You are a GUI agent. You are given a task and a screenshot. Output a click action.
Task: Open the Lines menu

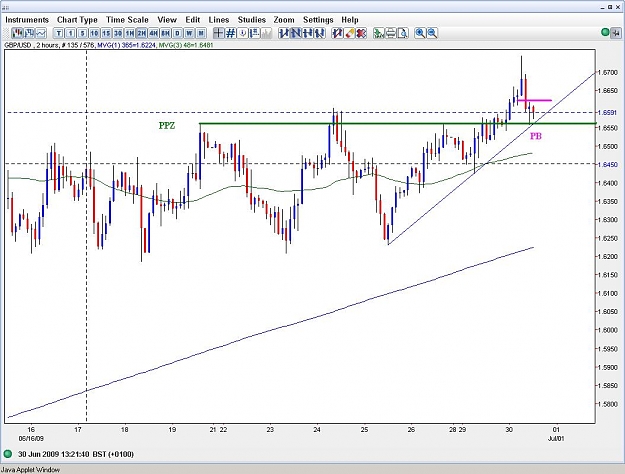(x=219, y=20)
